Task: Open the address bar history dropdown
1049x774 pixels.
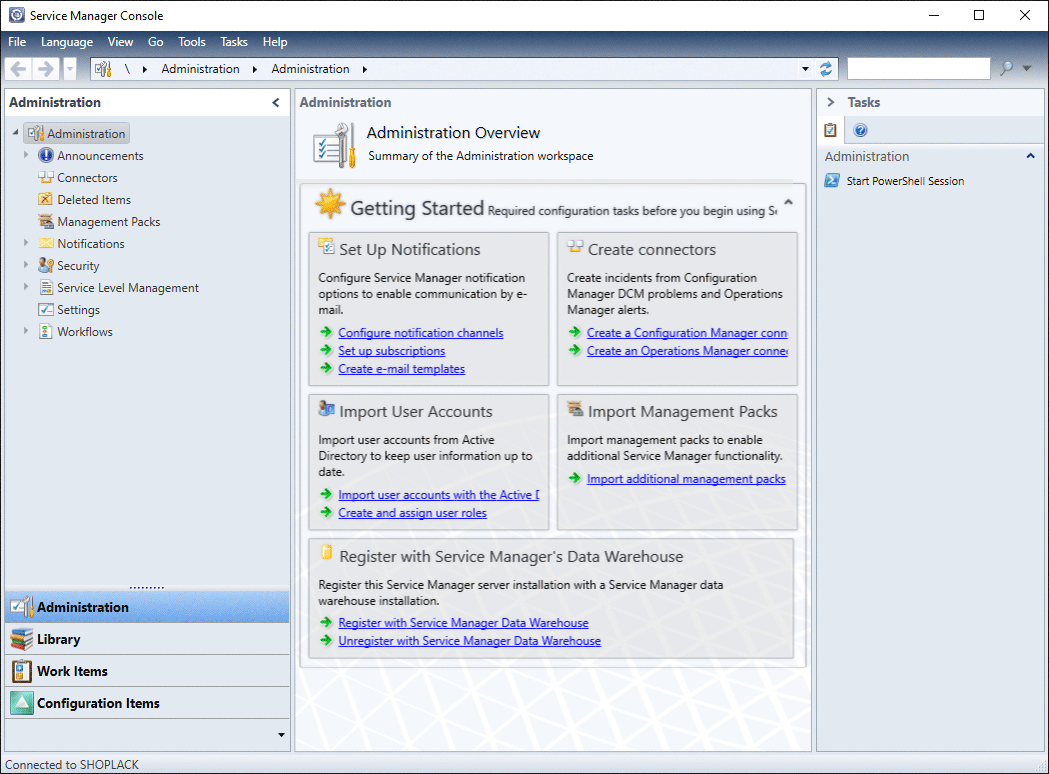Action: [805, 69]
